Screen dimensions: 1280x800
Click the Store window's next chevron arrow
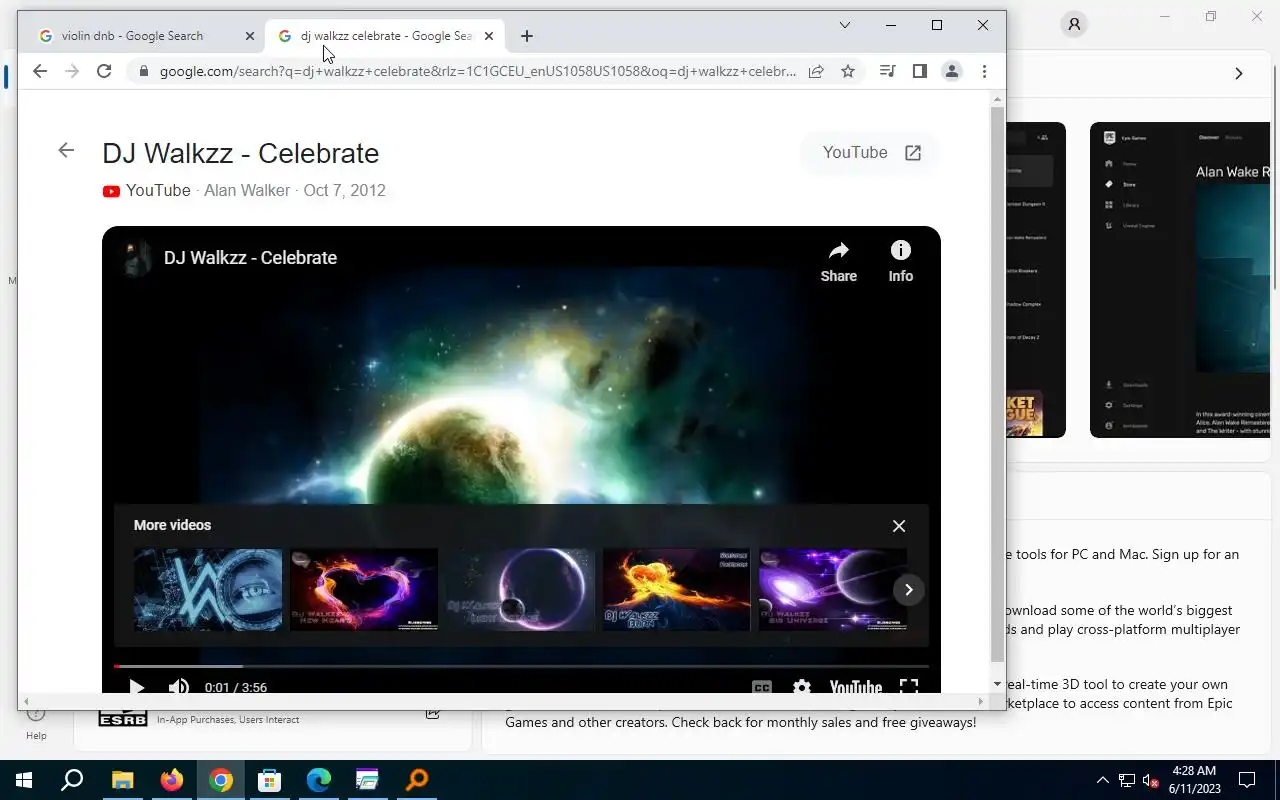click(1239, 73)
